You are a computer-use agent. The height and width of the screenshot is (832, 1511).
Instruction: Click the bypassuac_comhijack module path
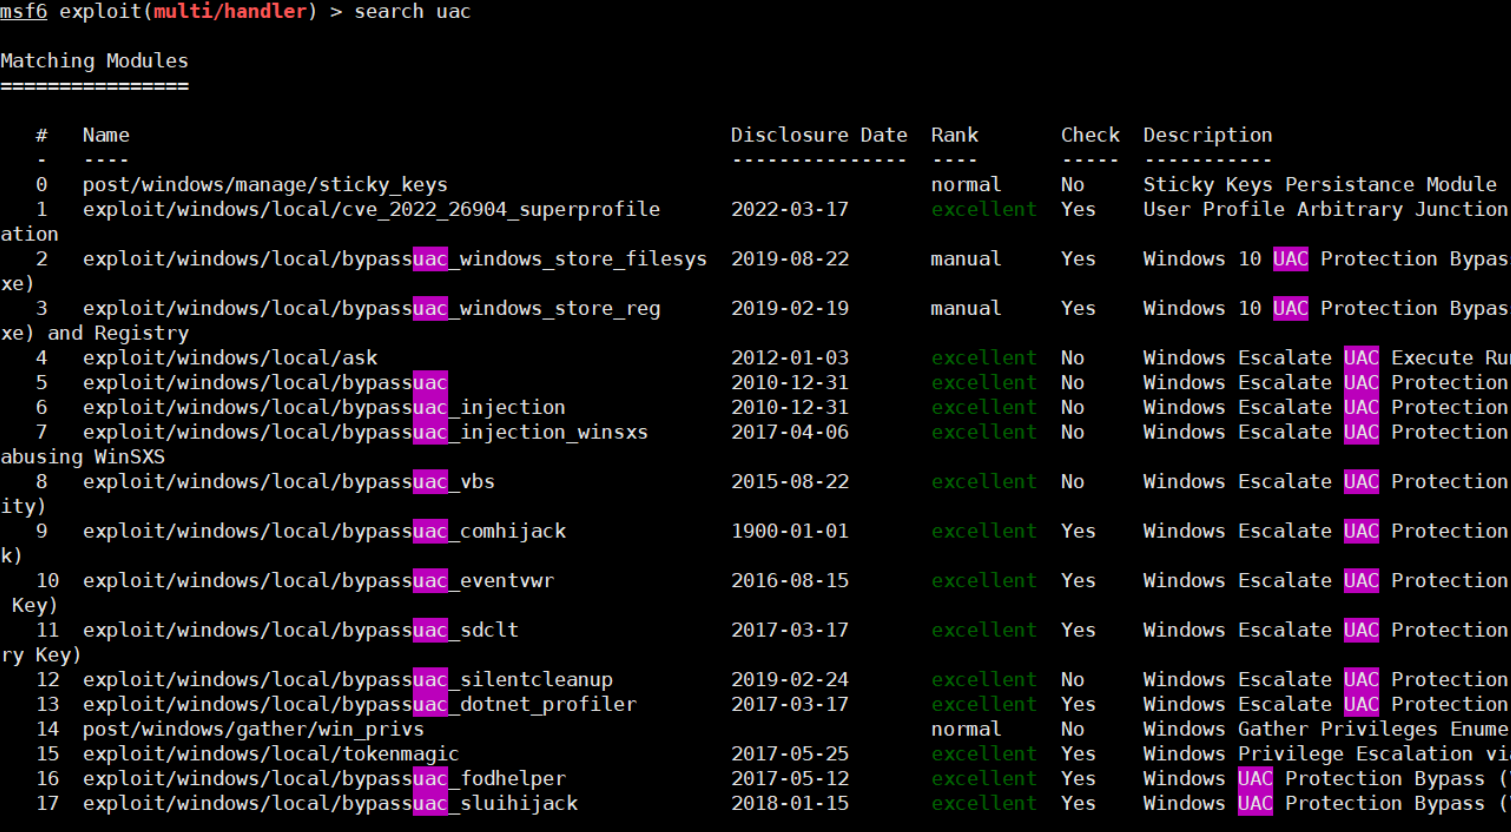coord(324,531)
